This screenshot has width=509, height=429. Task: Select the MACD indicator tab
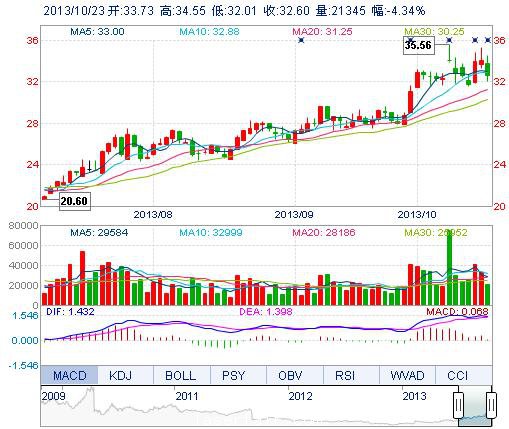[x=69, y=375]
